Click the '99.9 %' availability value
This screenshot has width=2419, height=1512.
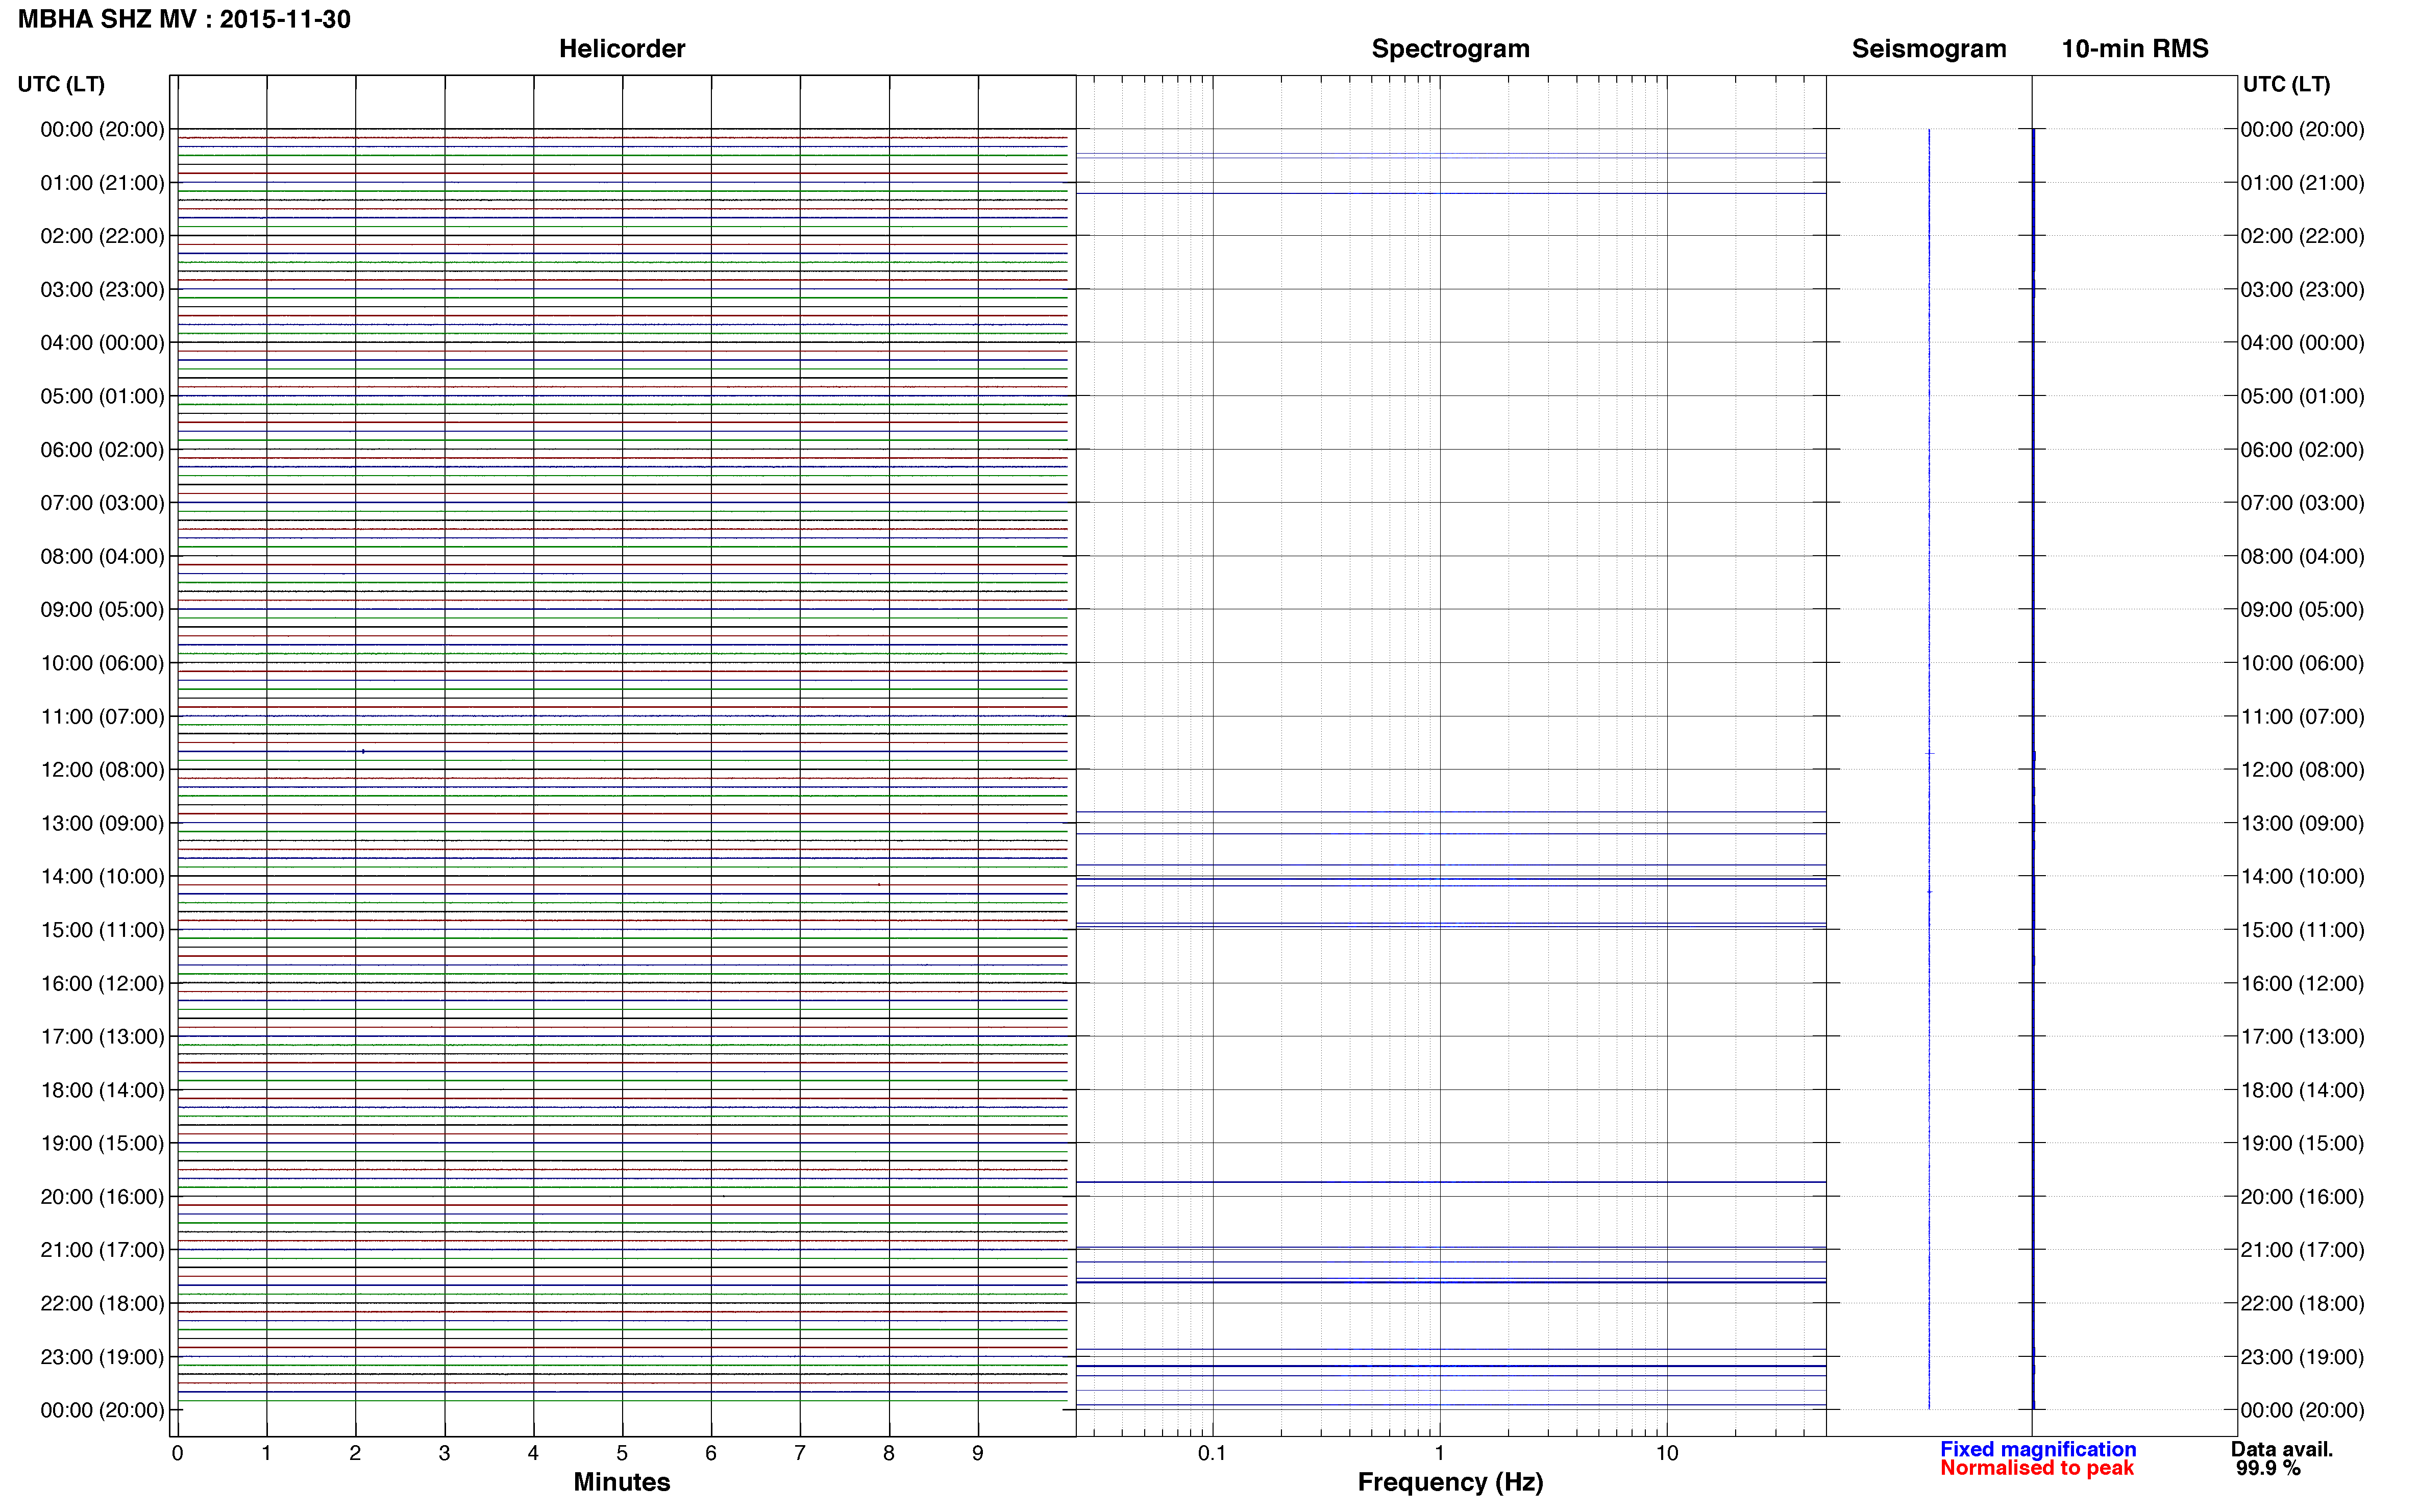tap(2268, 1468)
